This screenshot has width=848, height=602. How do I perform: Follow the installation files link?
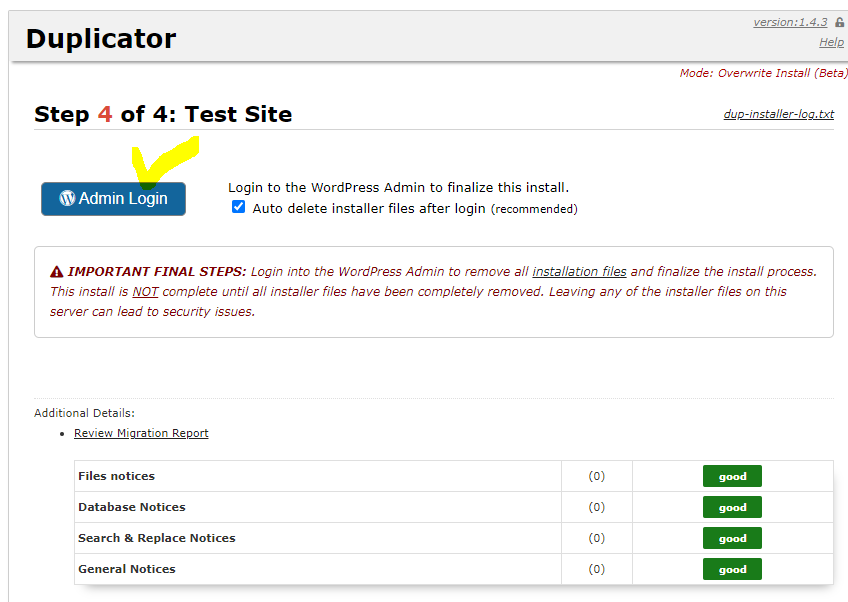tap(579, 272)
